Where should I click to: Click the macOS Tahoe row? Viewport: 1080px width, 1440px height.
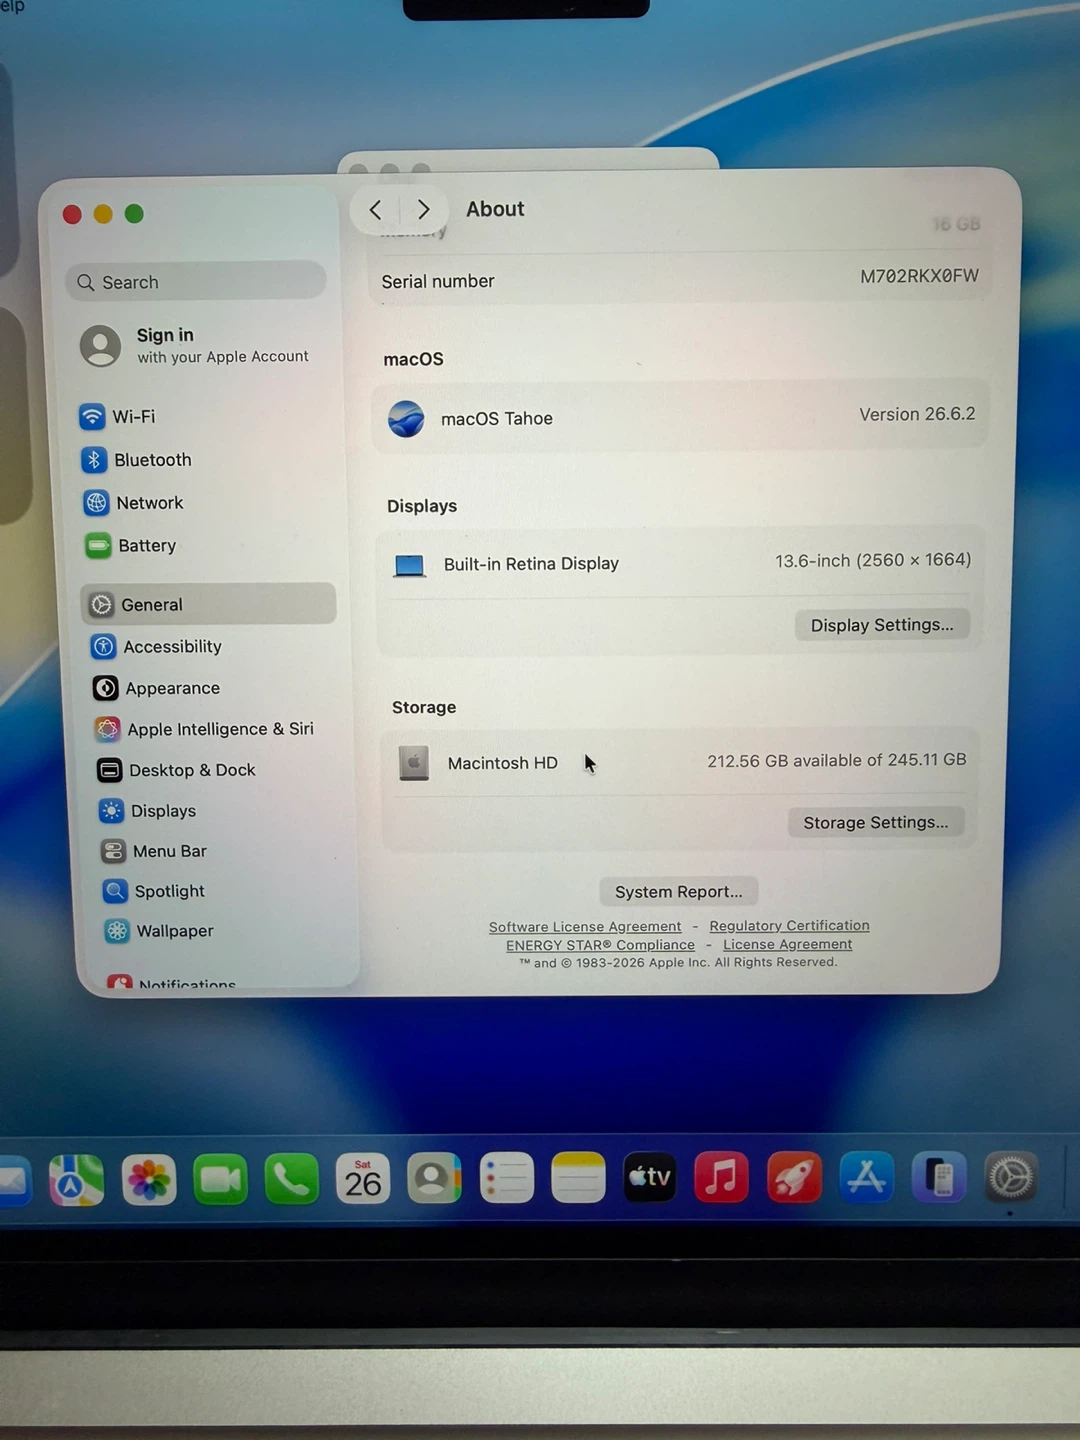[680, 417]
